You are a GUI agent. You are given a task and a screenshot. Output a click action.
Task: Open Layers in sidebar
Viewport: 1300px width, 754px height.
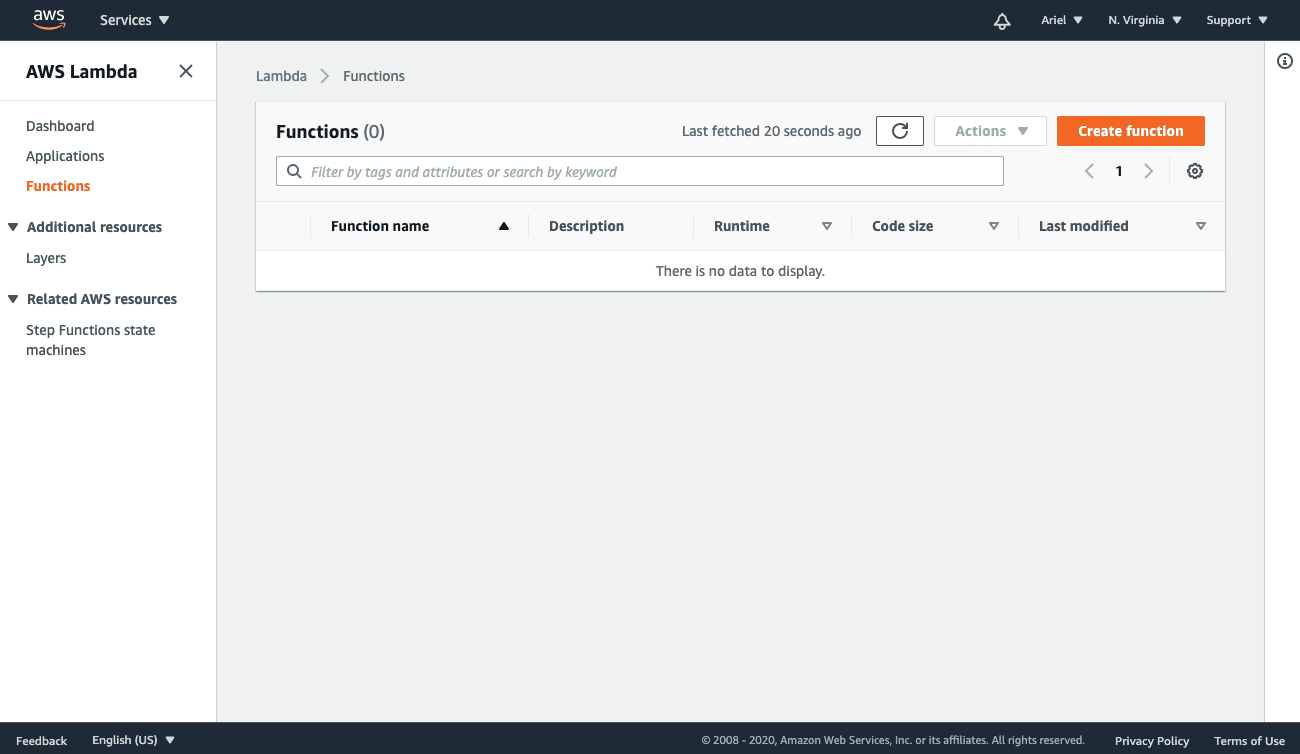coord(46,258)
